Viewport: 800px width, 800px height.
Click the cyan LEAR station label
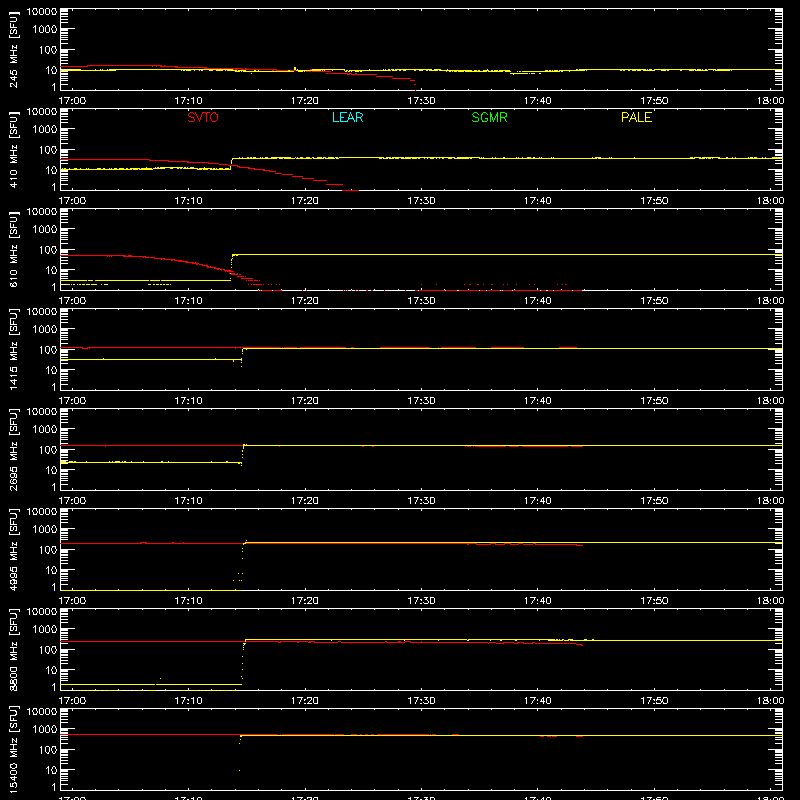tap(347, 117)
